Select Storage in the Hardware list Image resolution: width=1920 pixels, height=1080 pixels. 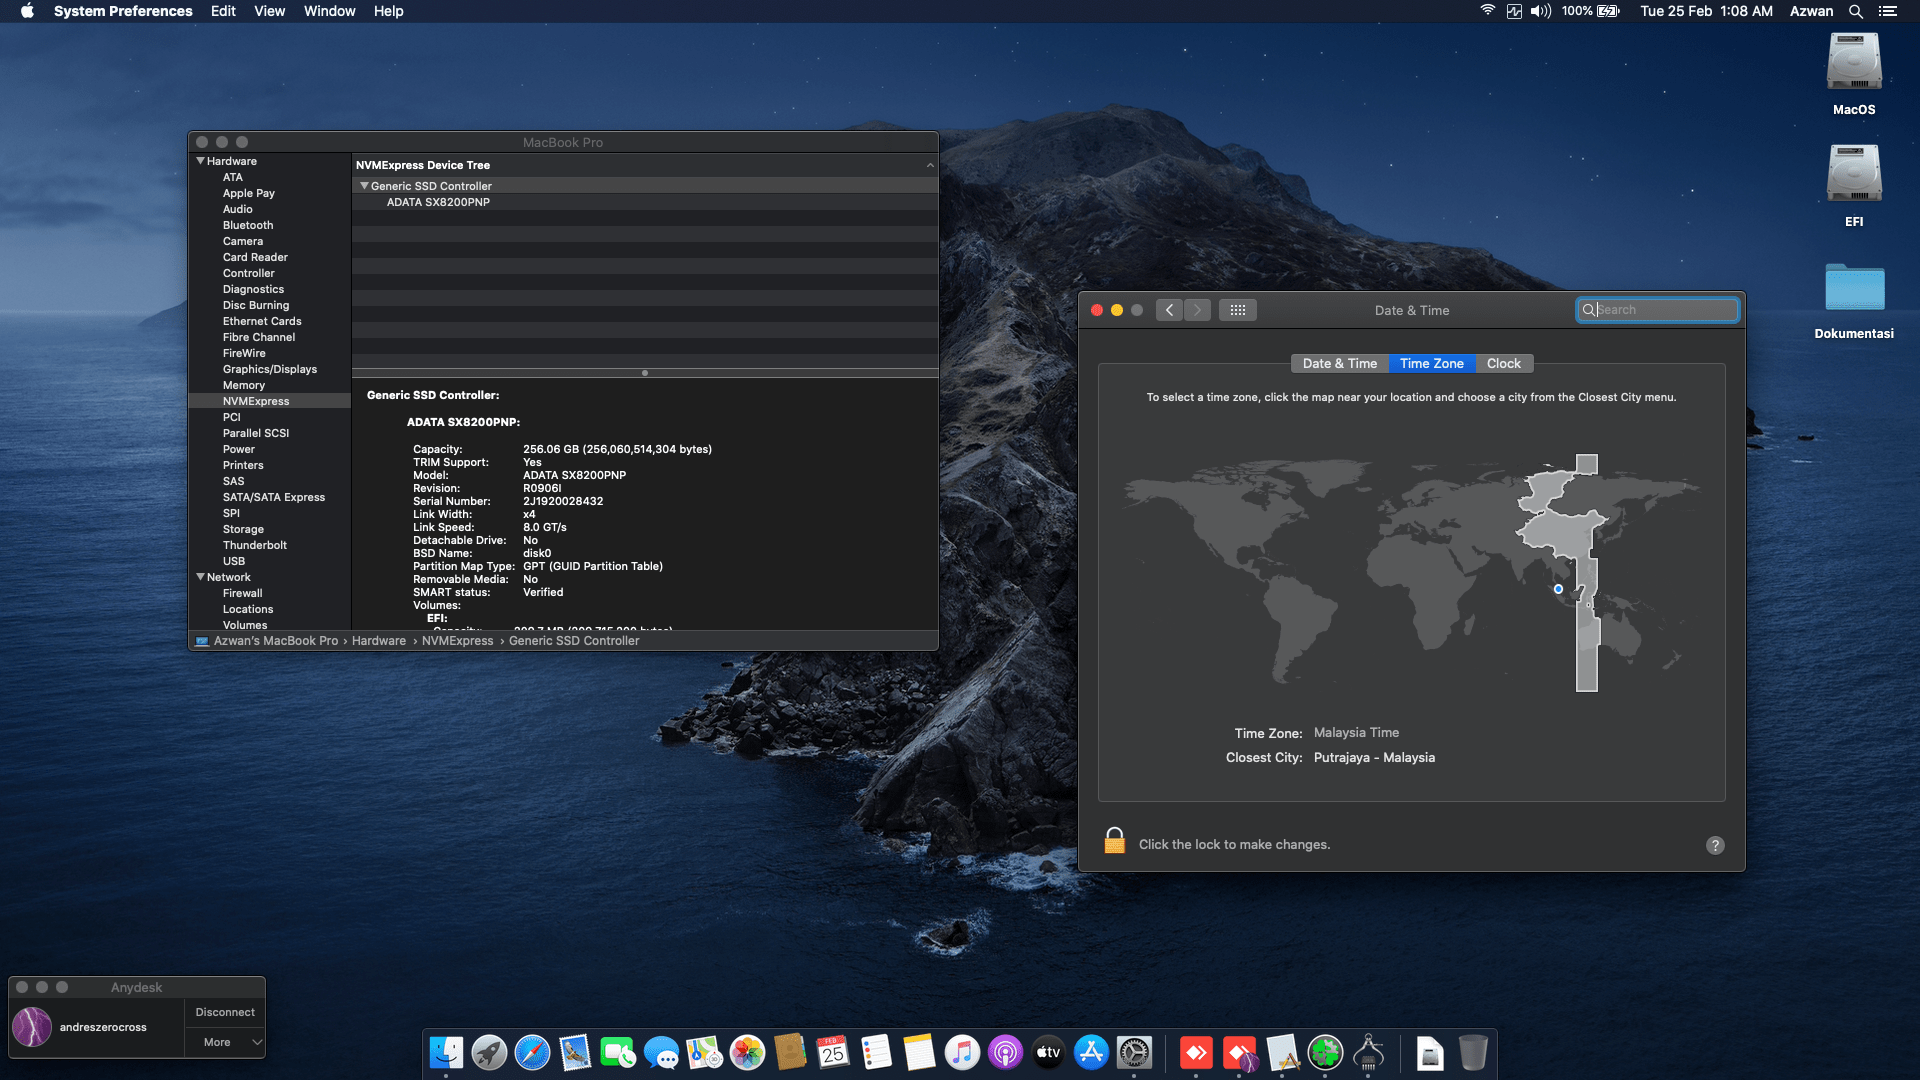(x=243, y=529)
